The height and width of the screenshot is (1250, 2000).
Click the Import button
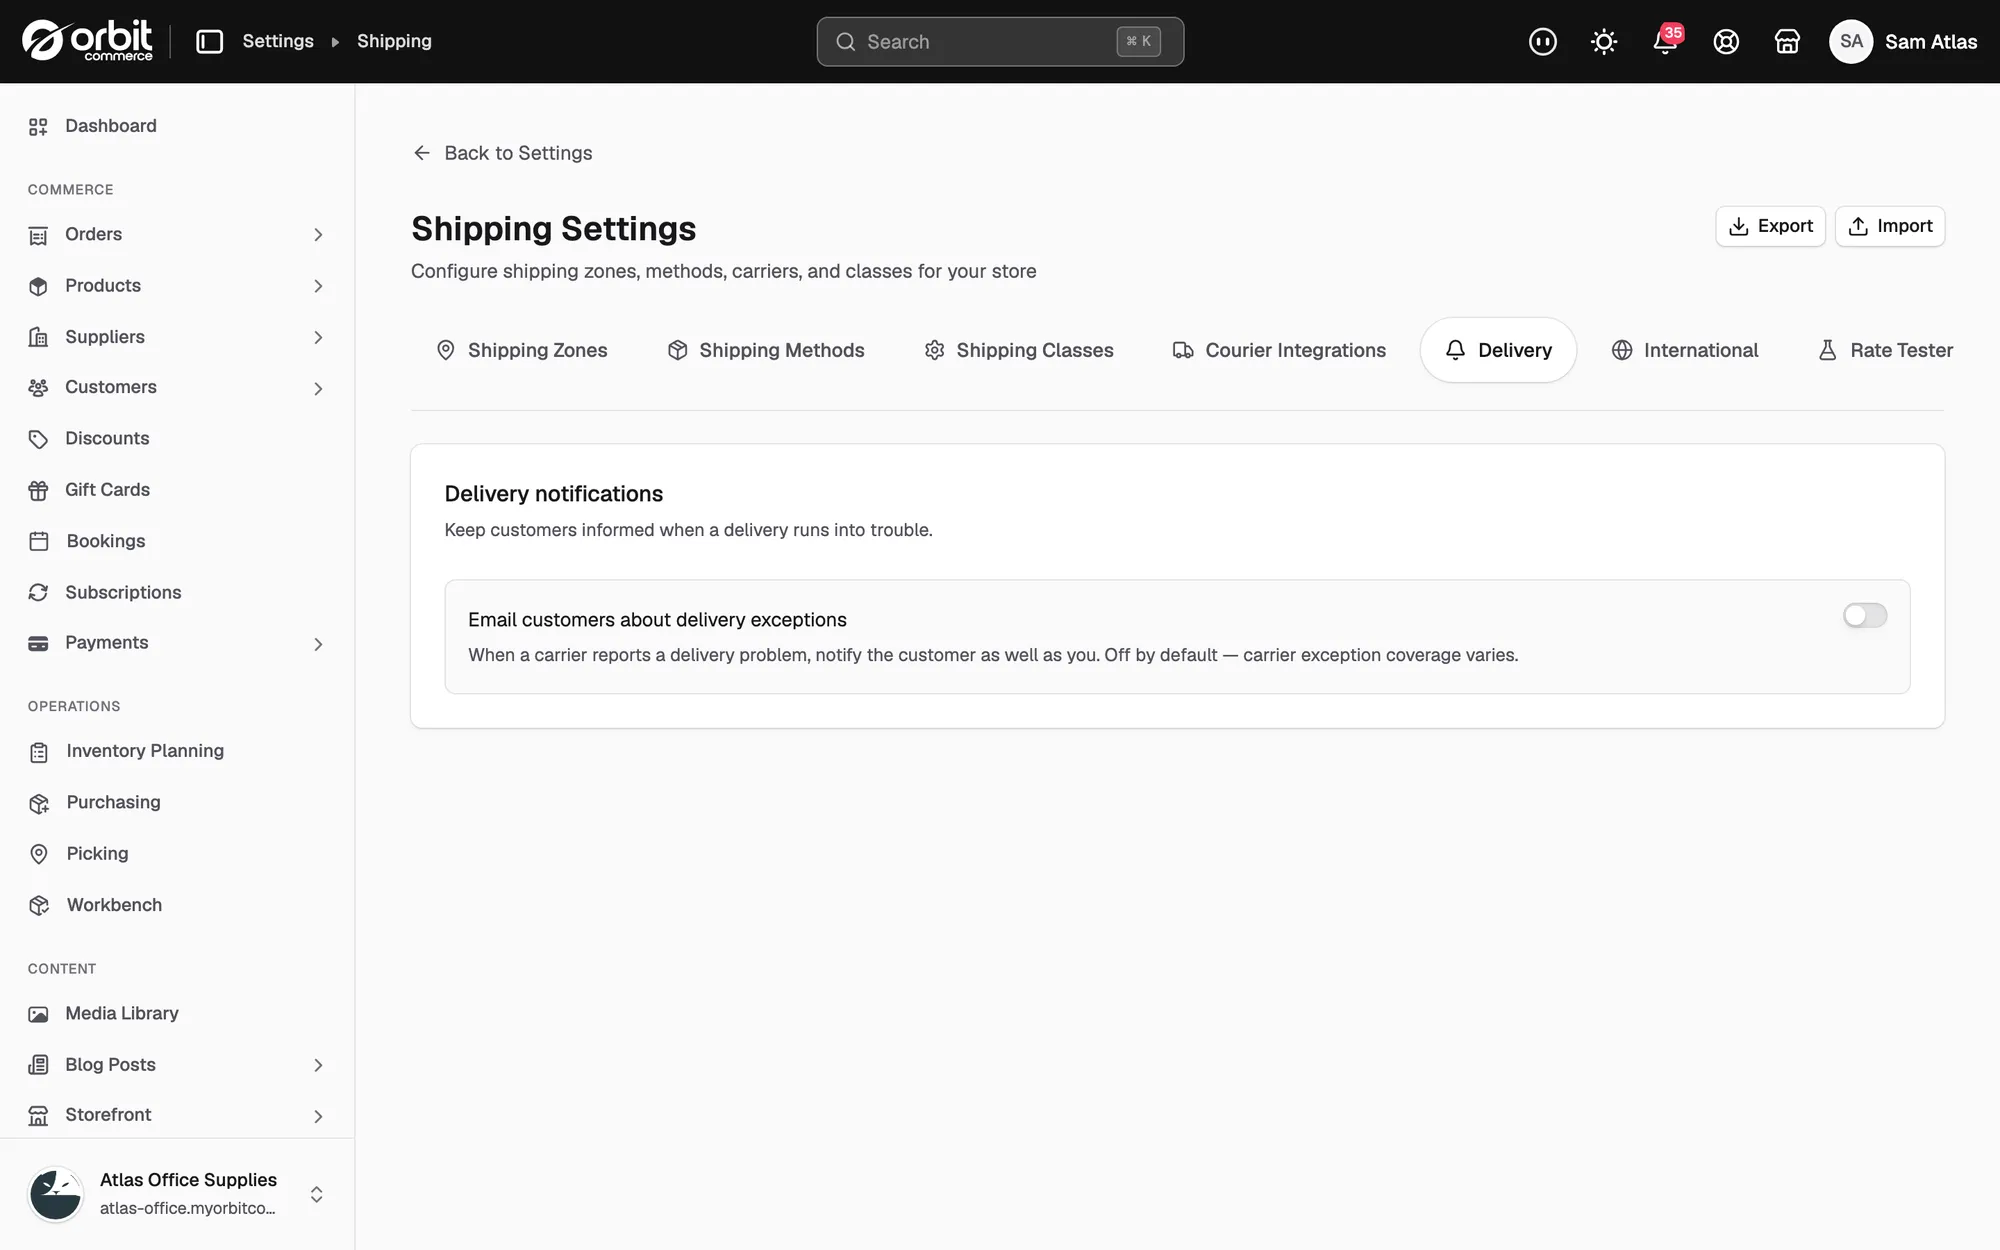pyautogui.click(x=1890, y=226)
